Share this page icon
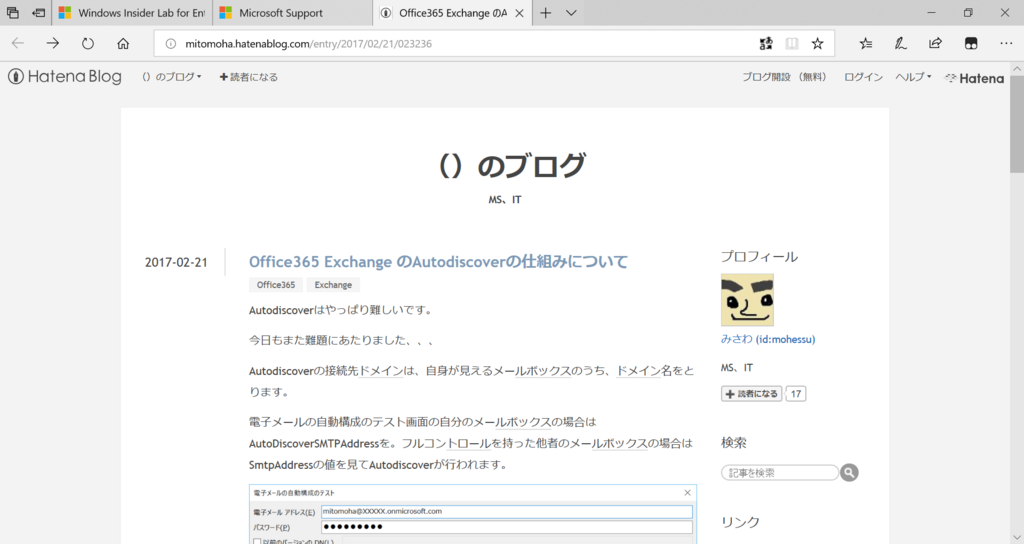Image resolution: width=1024 pixels, height=544 pixels. 935,44
